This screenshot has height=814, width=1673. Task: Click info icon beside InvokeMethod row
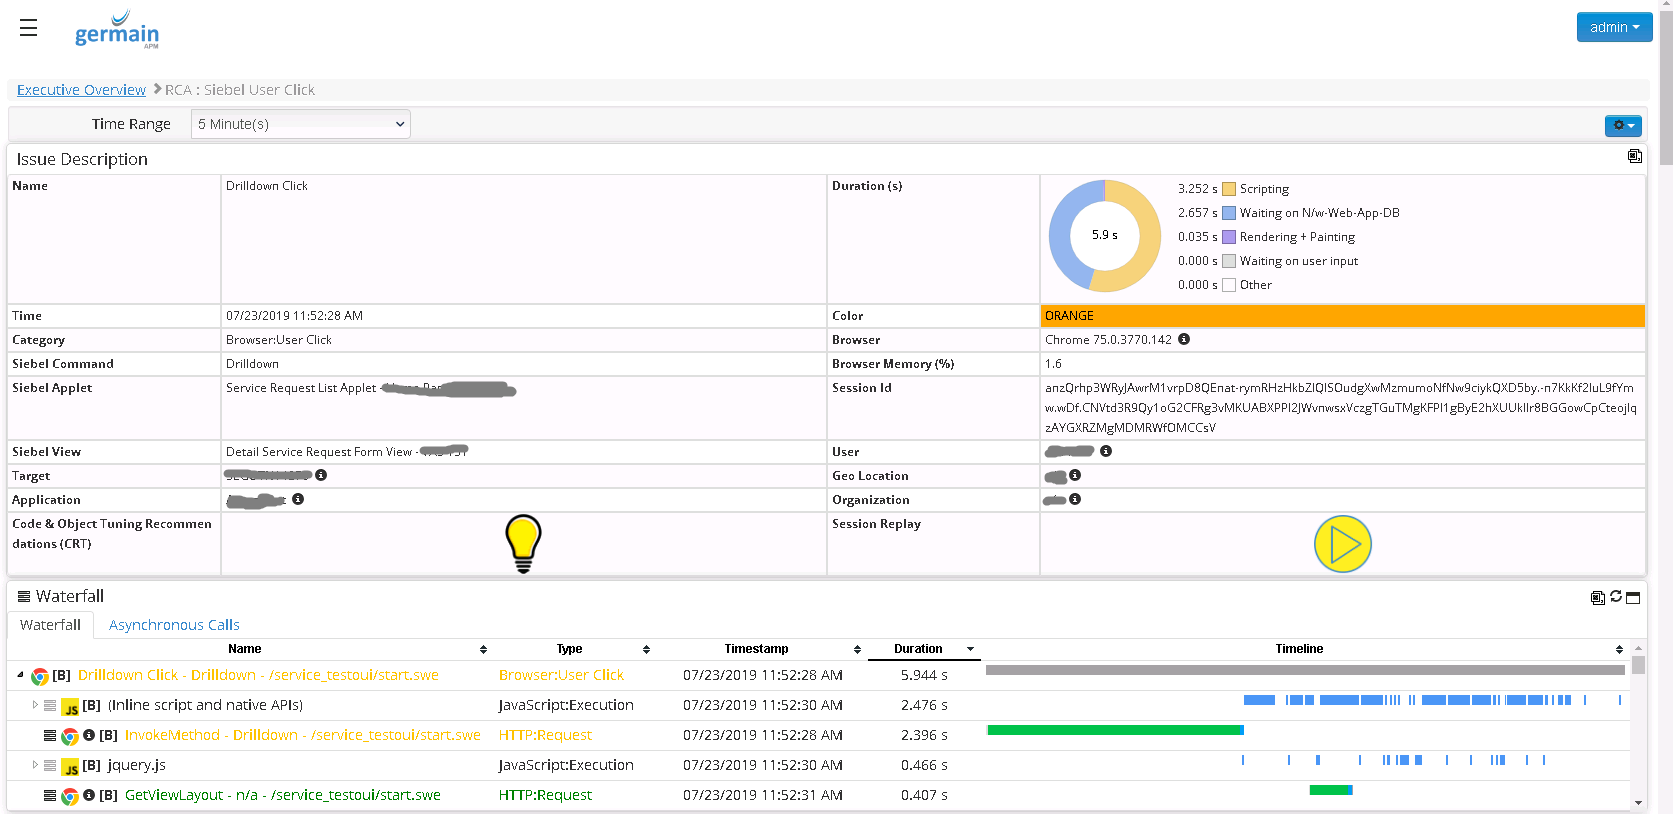[89, 735]
